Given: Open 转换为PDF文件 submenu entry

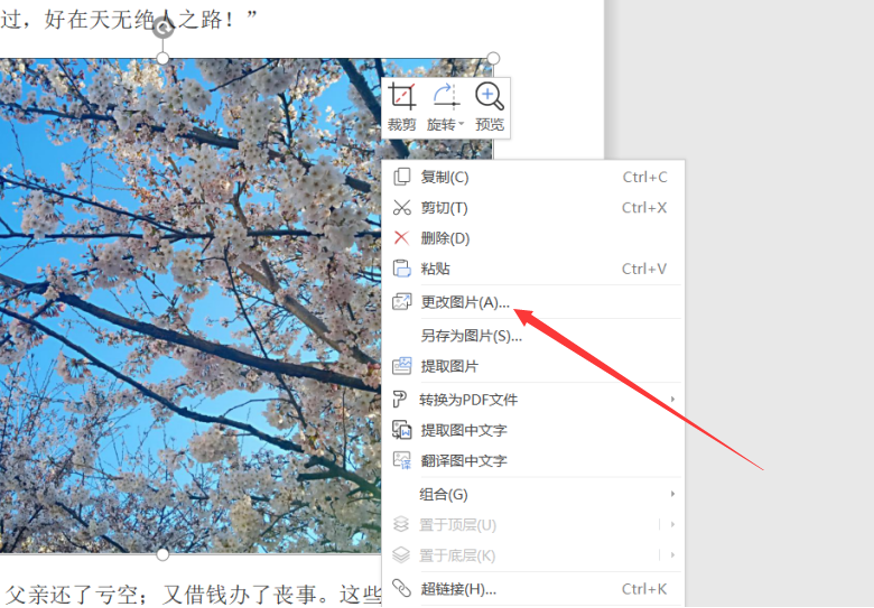Looking at the screenshot, I should coord(533,400).
